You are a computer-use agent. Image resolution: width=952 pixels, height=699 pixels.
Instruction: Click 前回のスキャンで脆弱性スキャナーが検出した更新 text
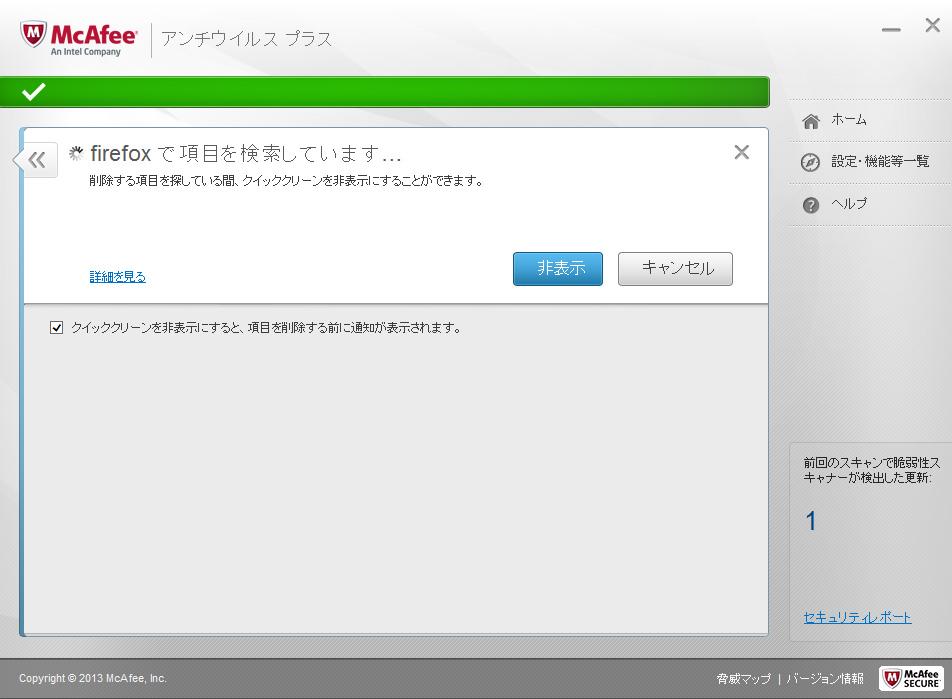click(x=871, y=471)
